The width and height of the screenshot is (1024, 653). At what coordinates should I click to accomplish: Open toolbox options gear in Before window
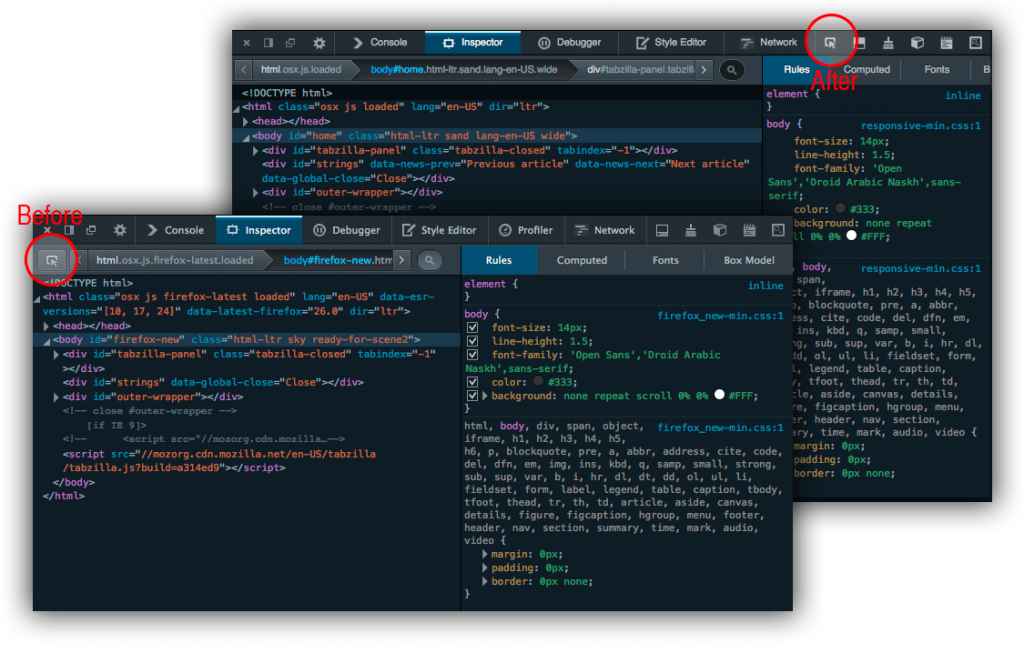click(120, 231)
